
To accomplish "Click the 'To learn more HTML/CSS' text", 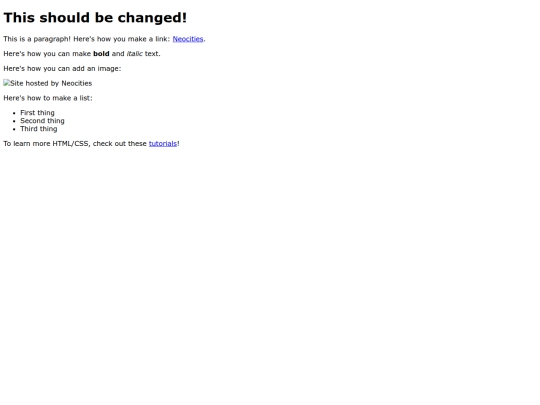I will [47, 144].
